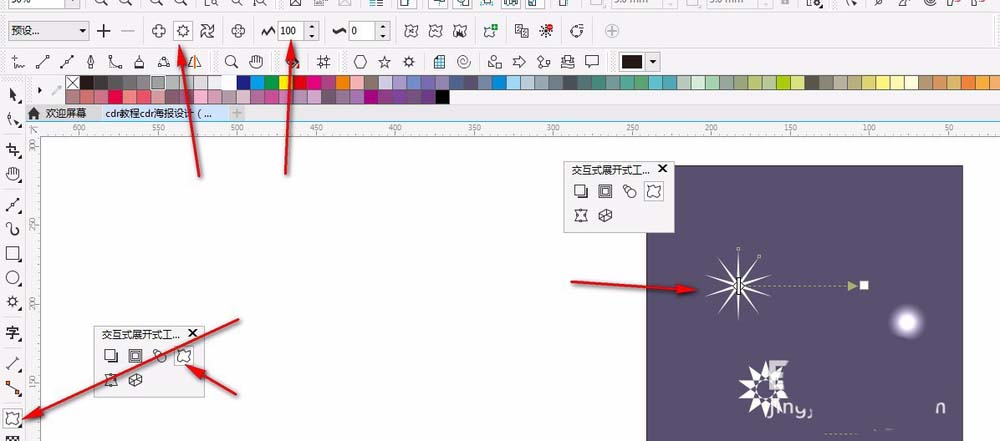This screenshot has height=441, width=1000.
Task: Select twister distortion mode
Action: click(207, 31)
